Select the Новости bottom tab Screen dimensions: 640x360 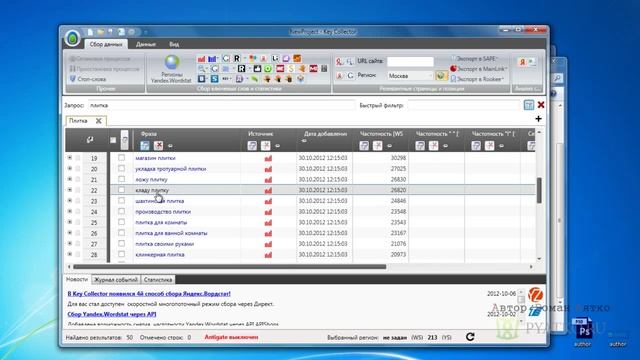(77, 279)
